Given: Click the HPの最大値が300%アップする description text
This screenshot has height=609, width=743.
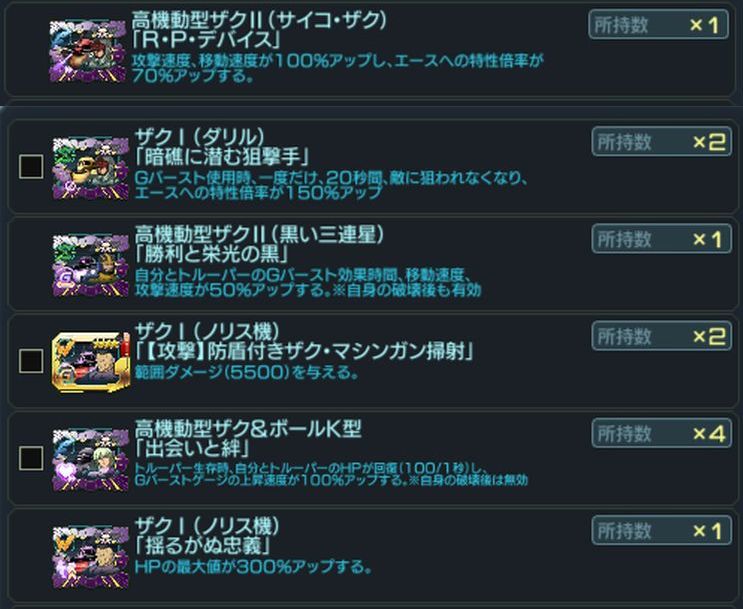Looking at the screenshot, I should 253,567.
